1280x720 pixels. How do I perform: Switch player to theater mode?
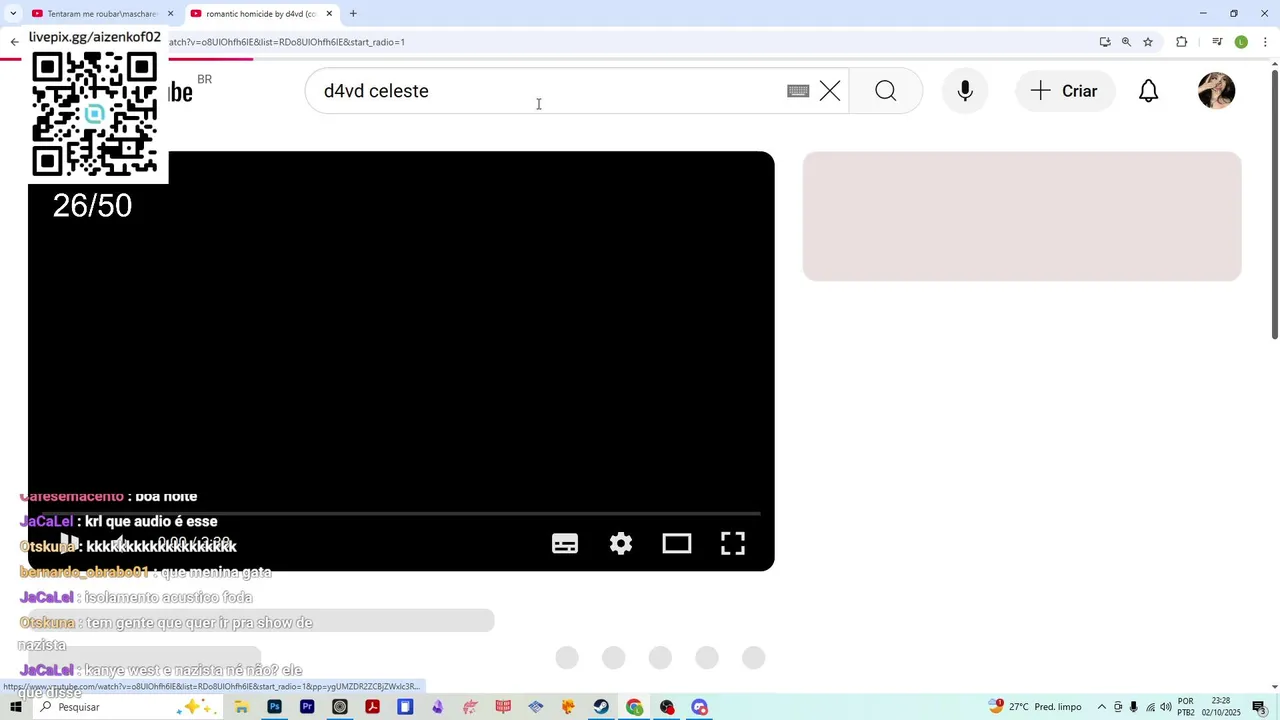(677, 543)
